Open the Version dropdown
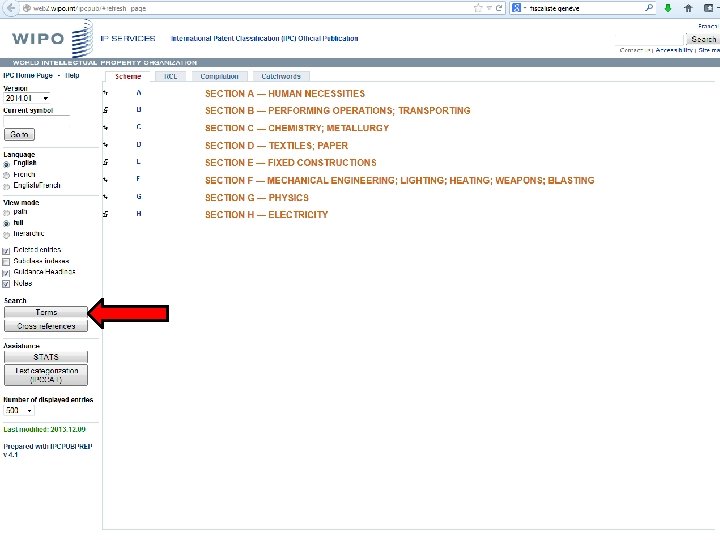The height and width of the screenshot is (540, 720). point(27,98)
